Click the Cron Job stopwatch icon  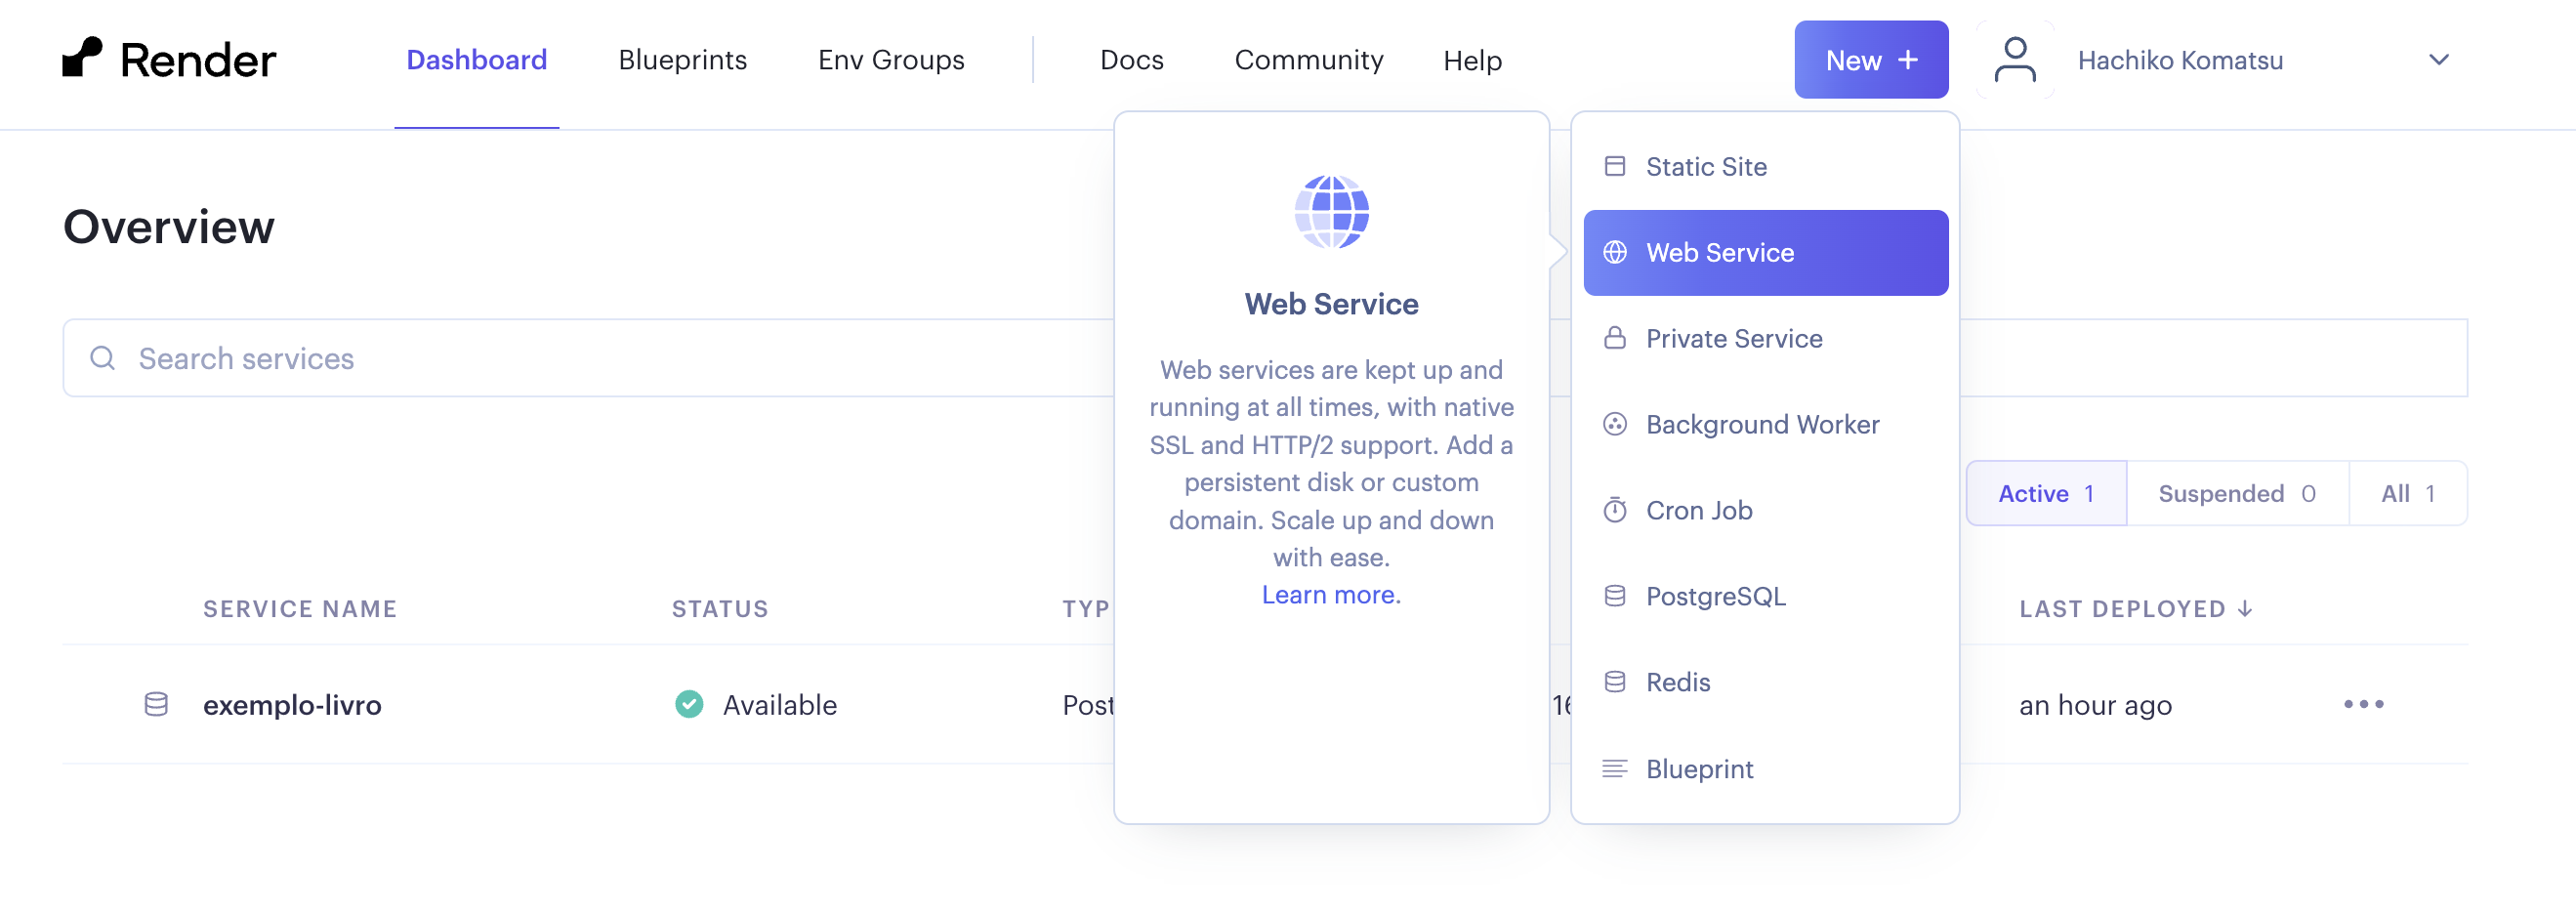(x=1614, y=510)
